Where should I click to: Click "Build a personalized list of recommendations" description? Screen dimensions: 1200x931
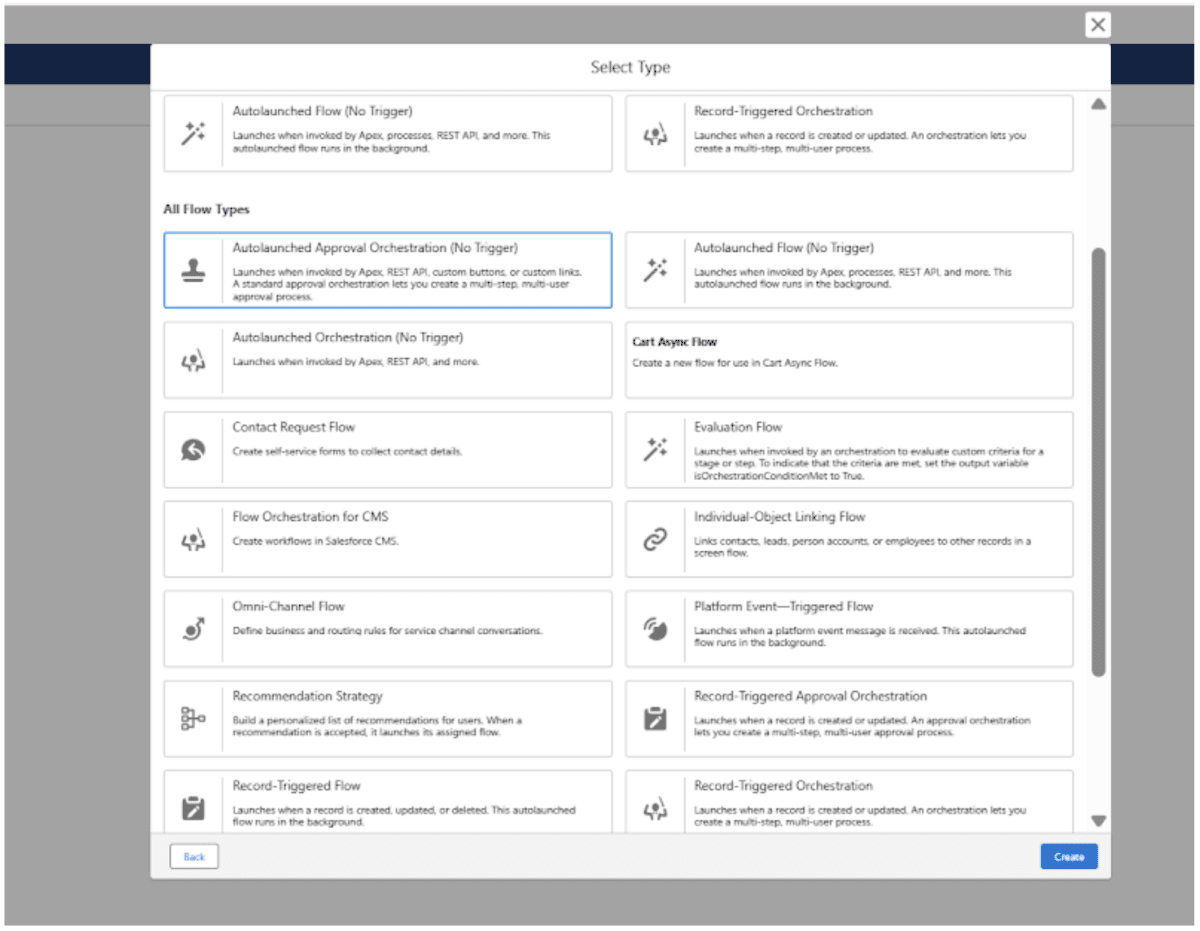(378, 726)
